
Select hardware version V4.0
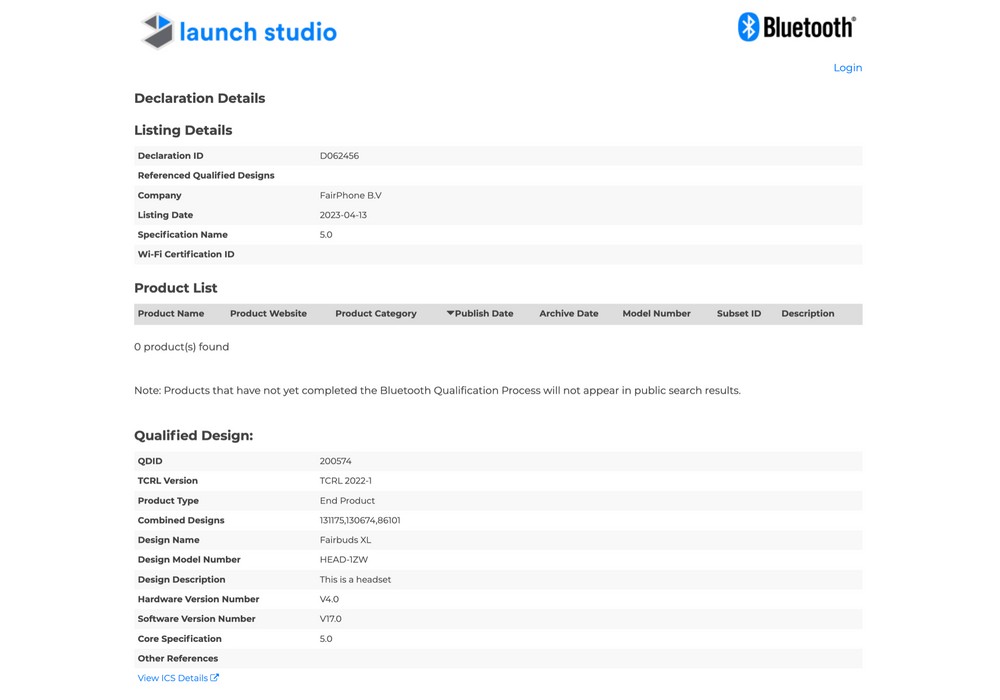pyautogui.click(x=329, y=599)
